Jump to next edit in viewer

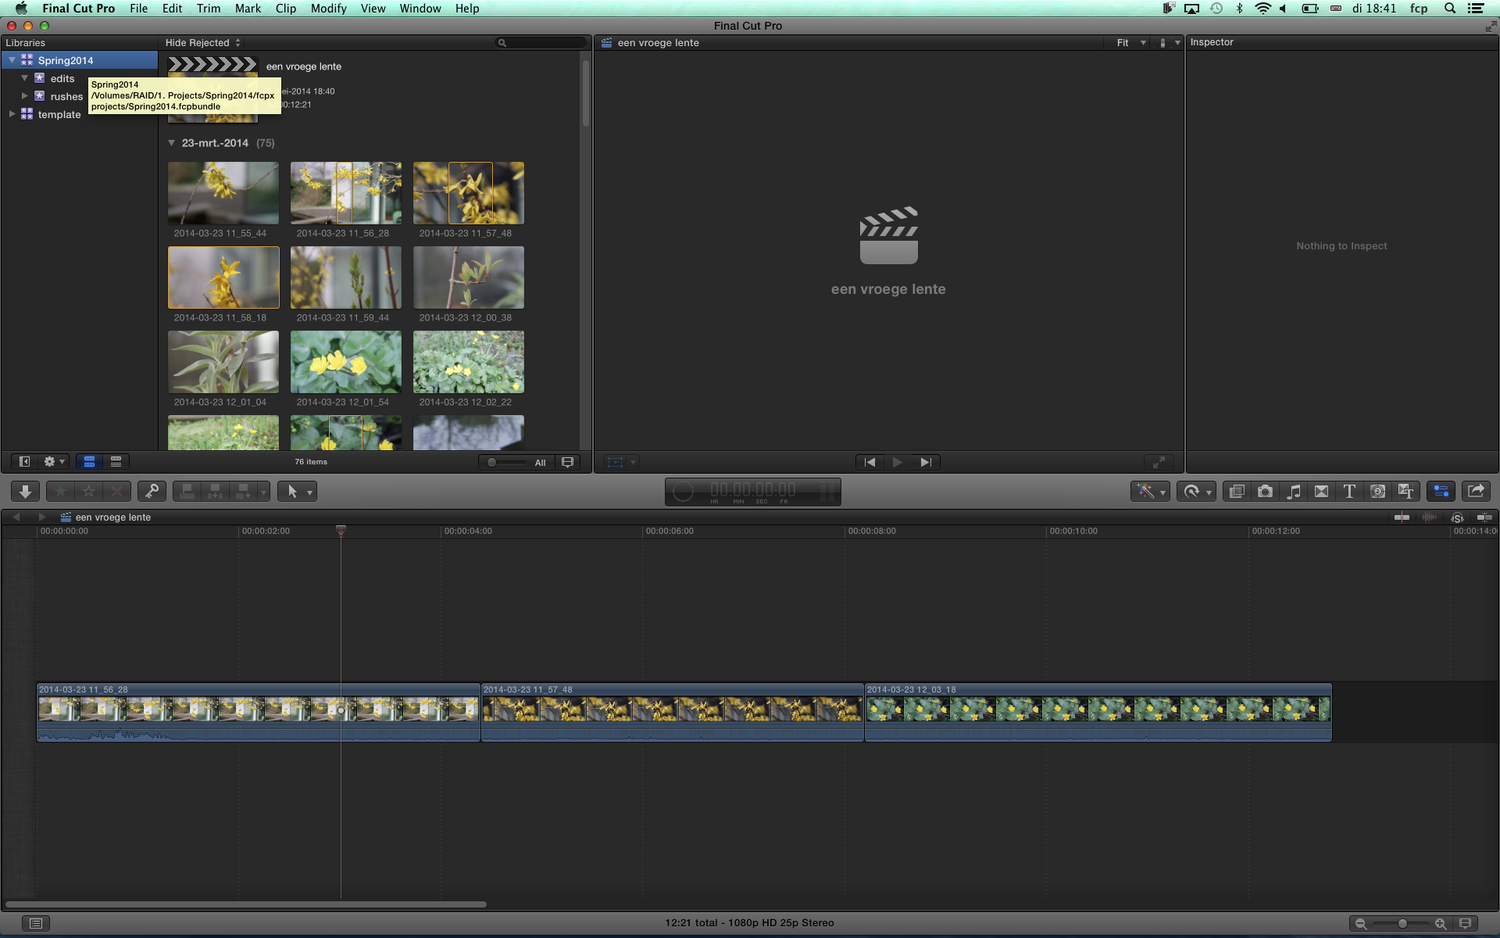[x=926, y=462]
